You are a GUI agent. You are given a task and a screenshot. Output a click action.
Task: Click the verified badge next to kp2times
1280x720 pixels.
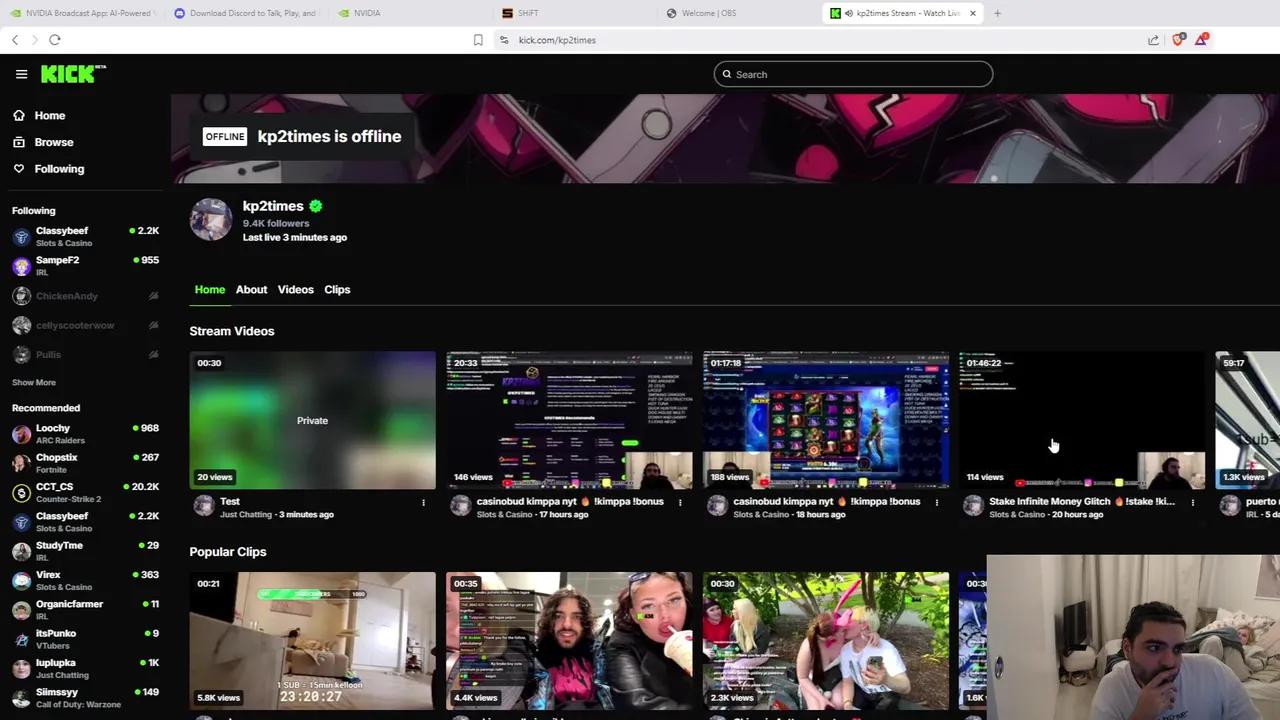[315, 205]
